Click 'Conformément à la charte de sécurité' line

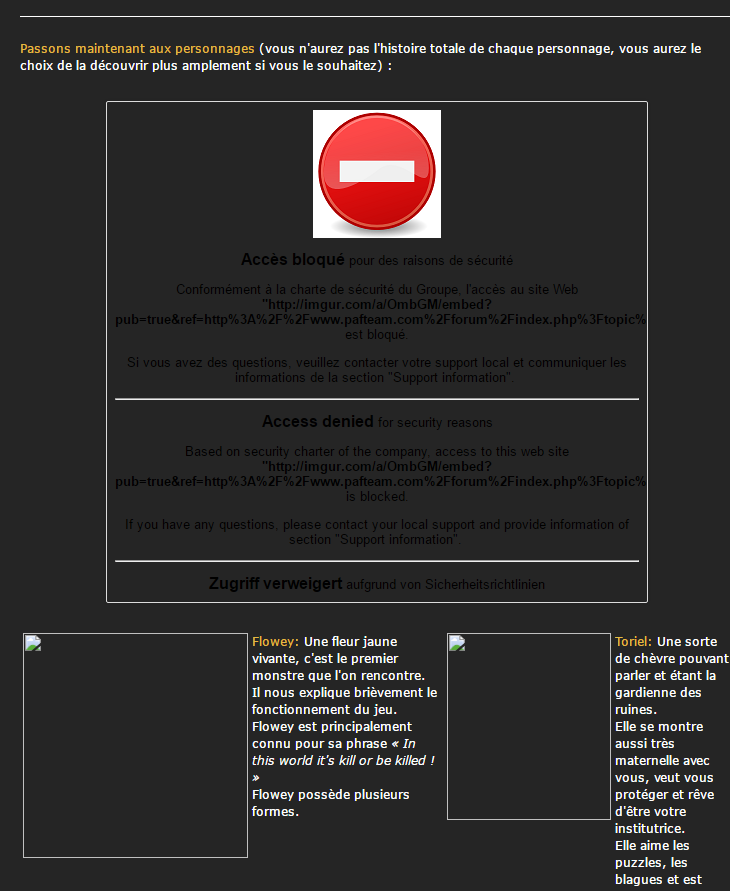[x=377, y=290]
